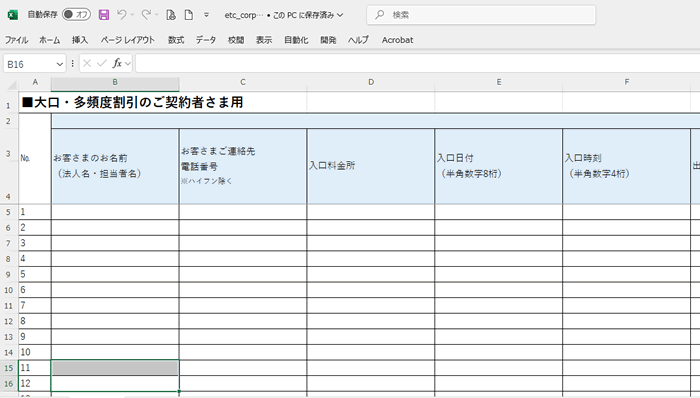Toggle the AutoSave switch
Image resolution: width=700 pixels, height=398 pixels.
click(x=76, y=15)
